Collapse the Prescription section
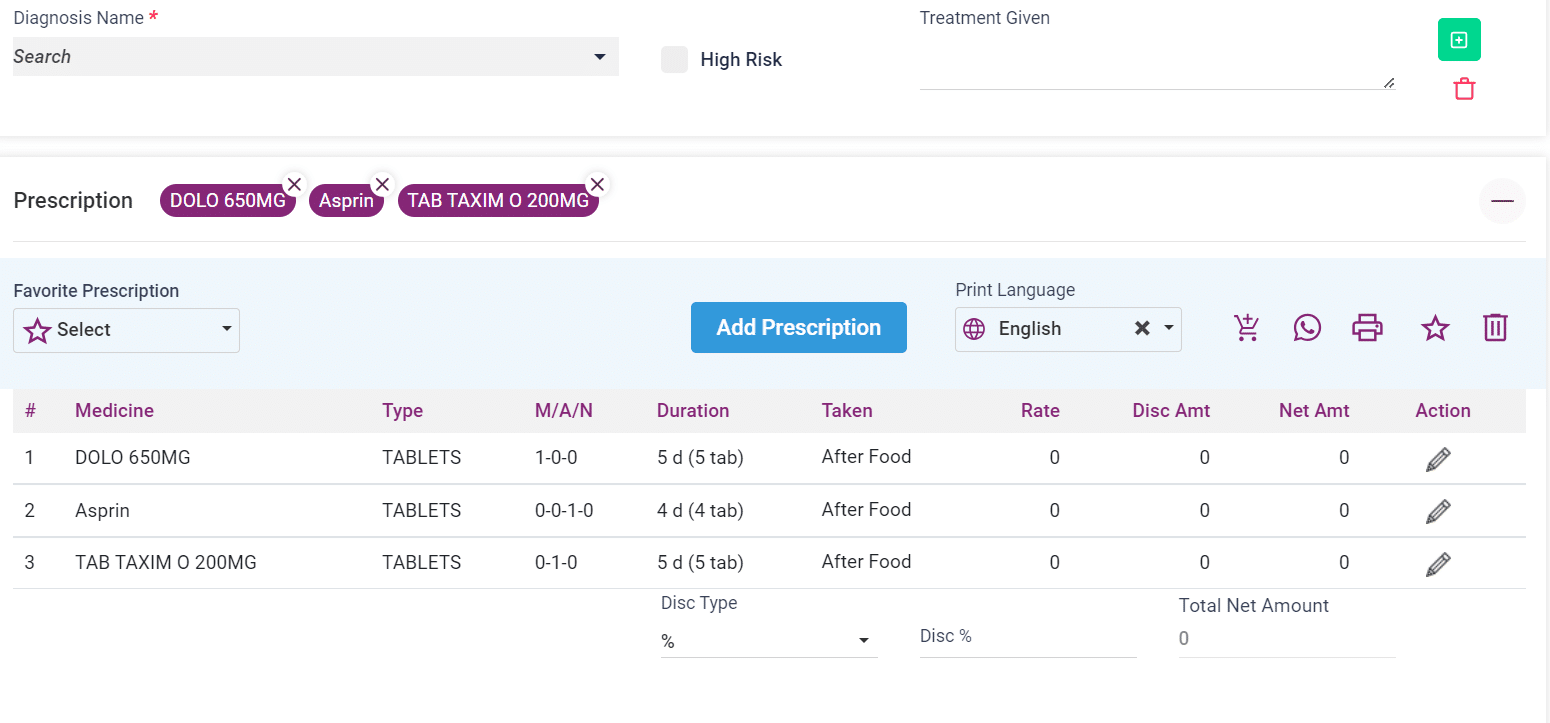Screen dimensions: 1550x723 pyautogui.click(x=1502, y=201)
